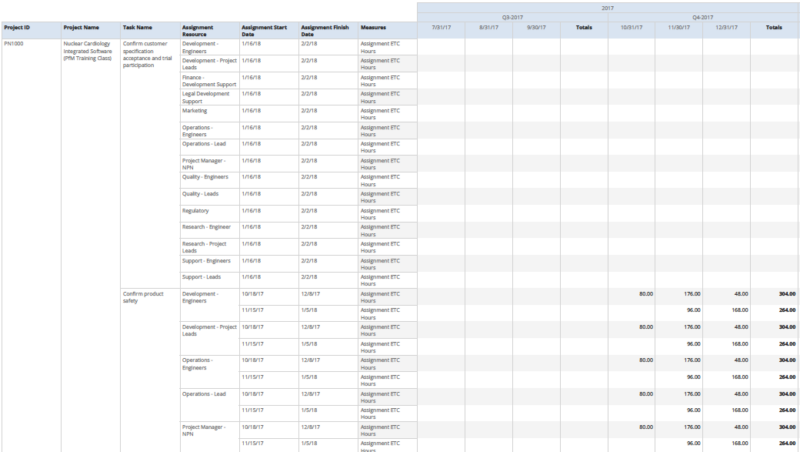The height and width of the screenshot is (452, 800).
Task: Click the Totals header under Q4-2017
Action: [x=774, y=31]
